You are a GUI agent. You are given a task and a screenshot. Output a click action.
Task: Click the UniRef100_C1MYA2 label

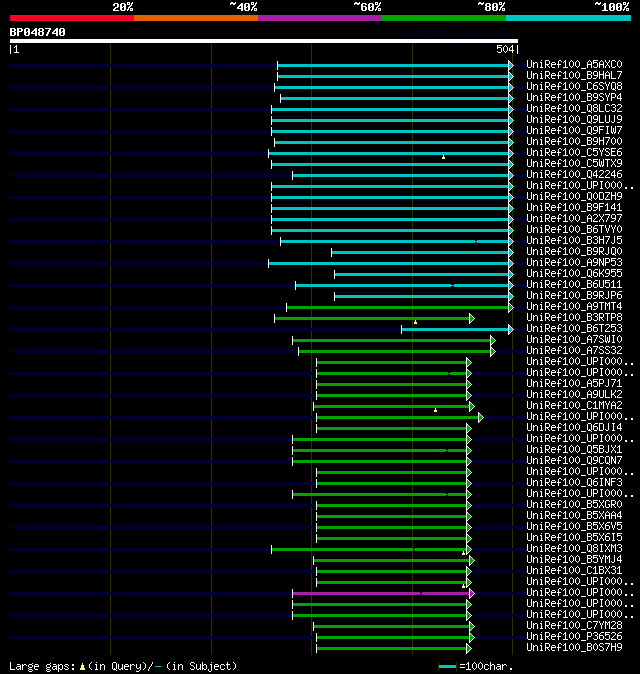(574, 406)
